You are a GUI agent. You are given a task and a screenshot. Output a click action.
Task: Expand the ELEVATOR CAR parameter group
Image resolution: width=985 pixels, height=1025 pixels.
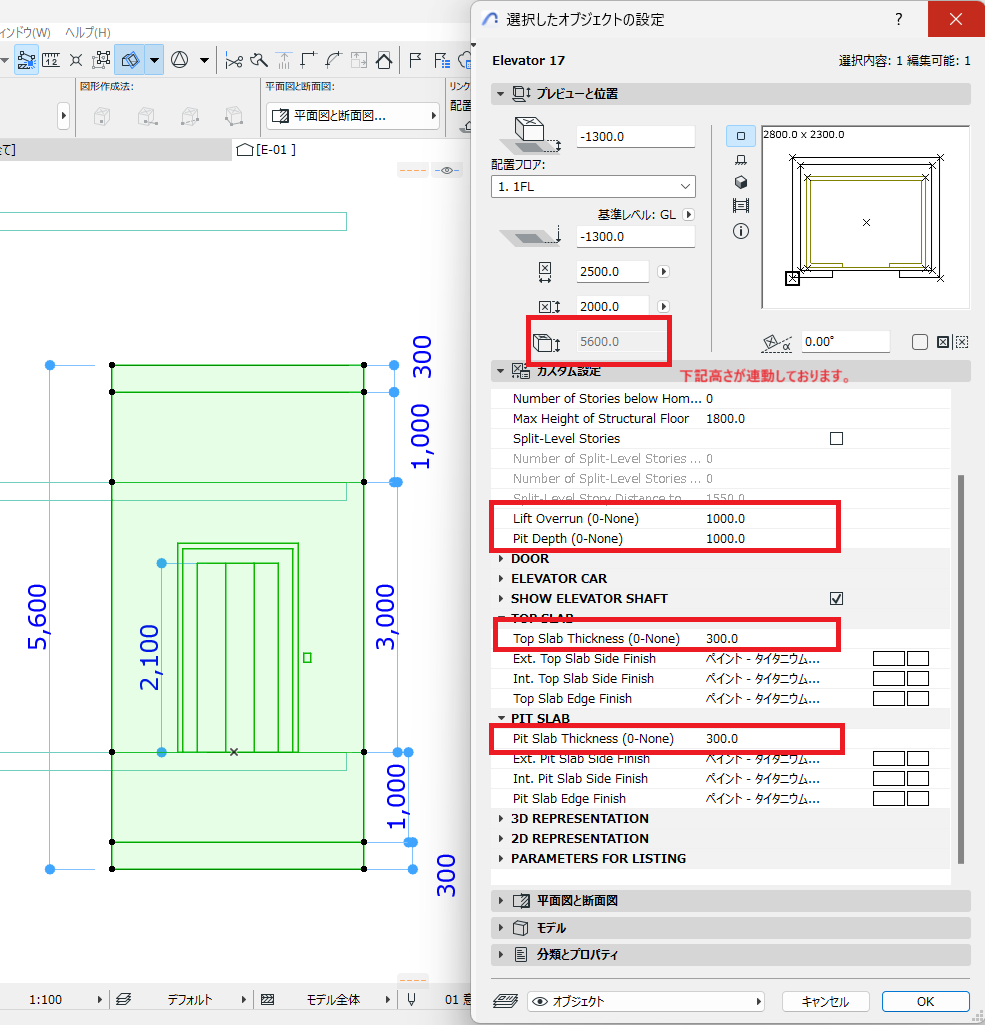pos(501,579)
